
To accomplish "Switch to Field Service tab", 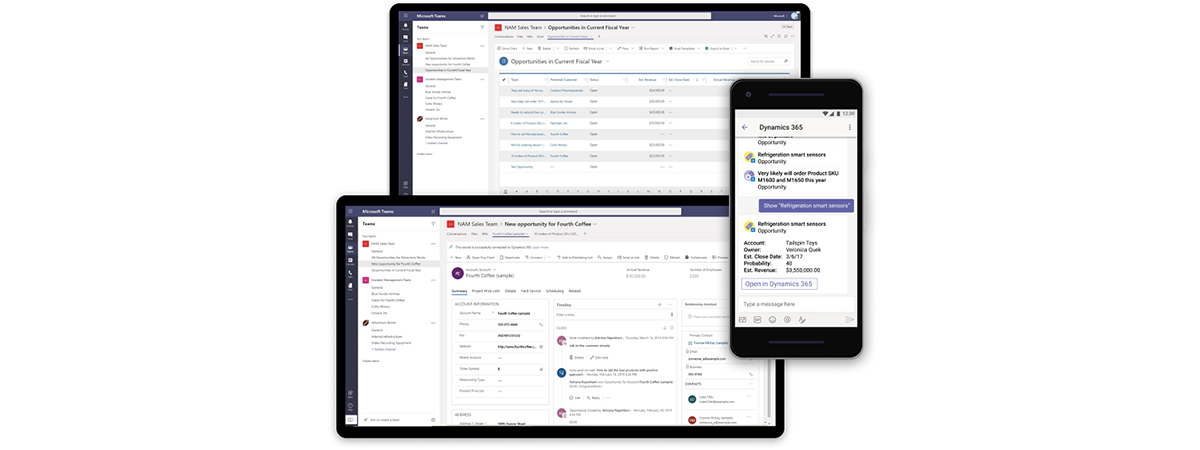I will coord(531,291).
